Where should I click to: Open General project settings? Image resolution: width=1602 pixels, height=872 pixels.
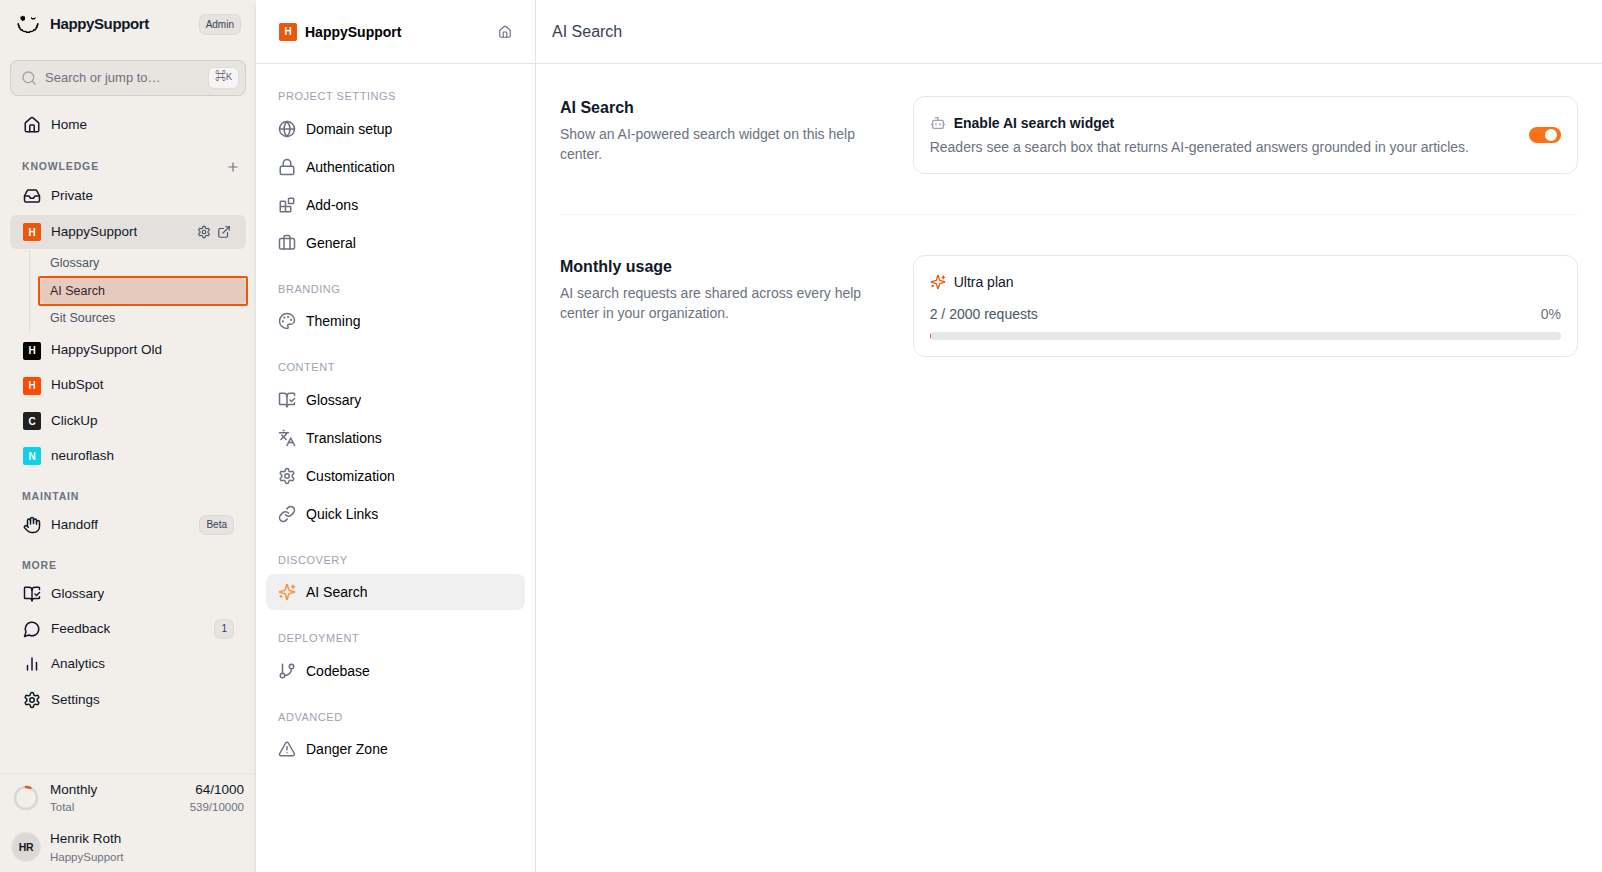point(395,243)
